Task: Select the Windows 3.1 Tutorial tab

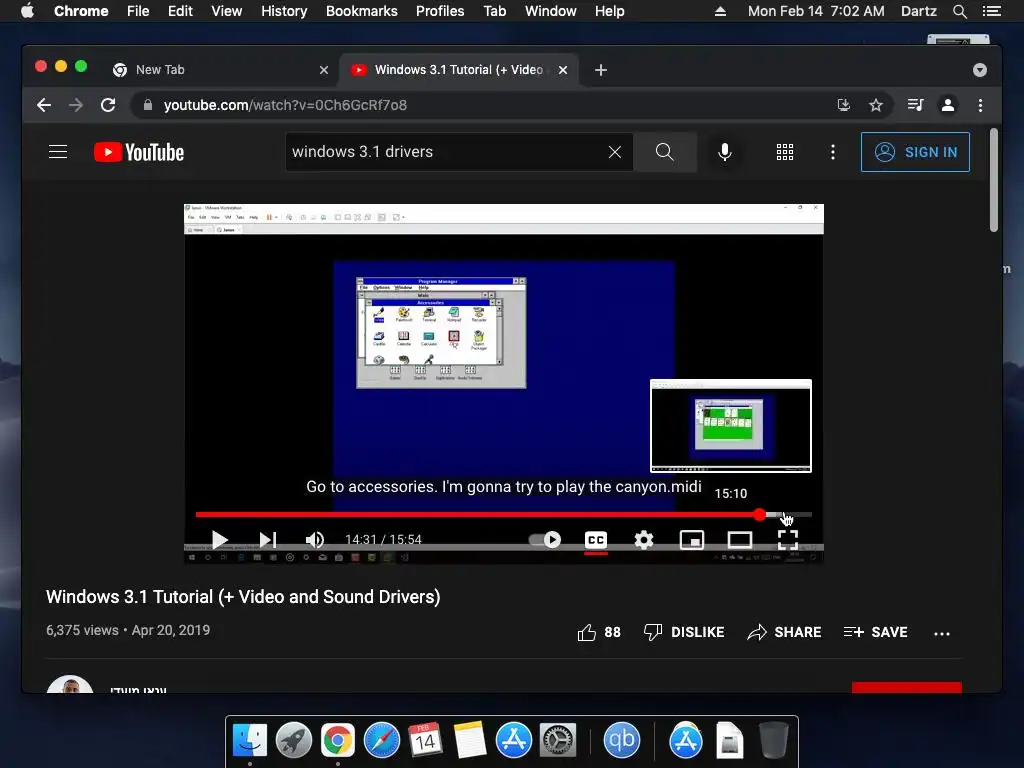Action: tap(459, 70)
